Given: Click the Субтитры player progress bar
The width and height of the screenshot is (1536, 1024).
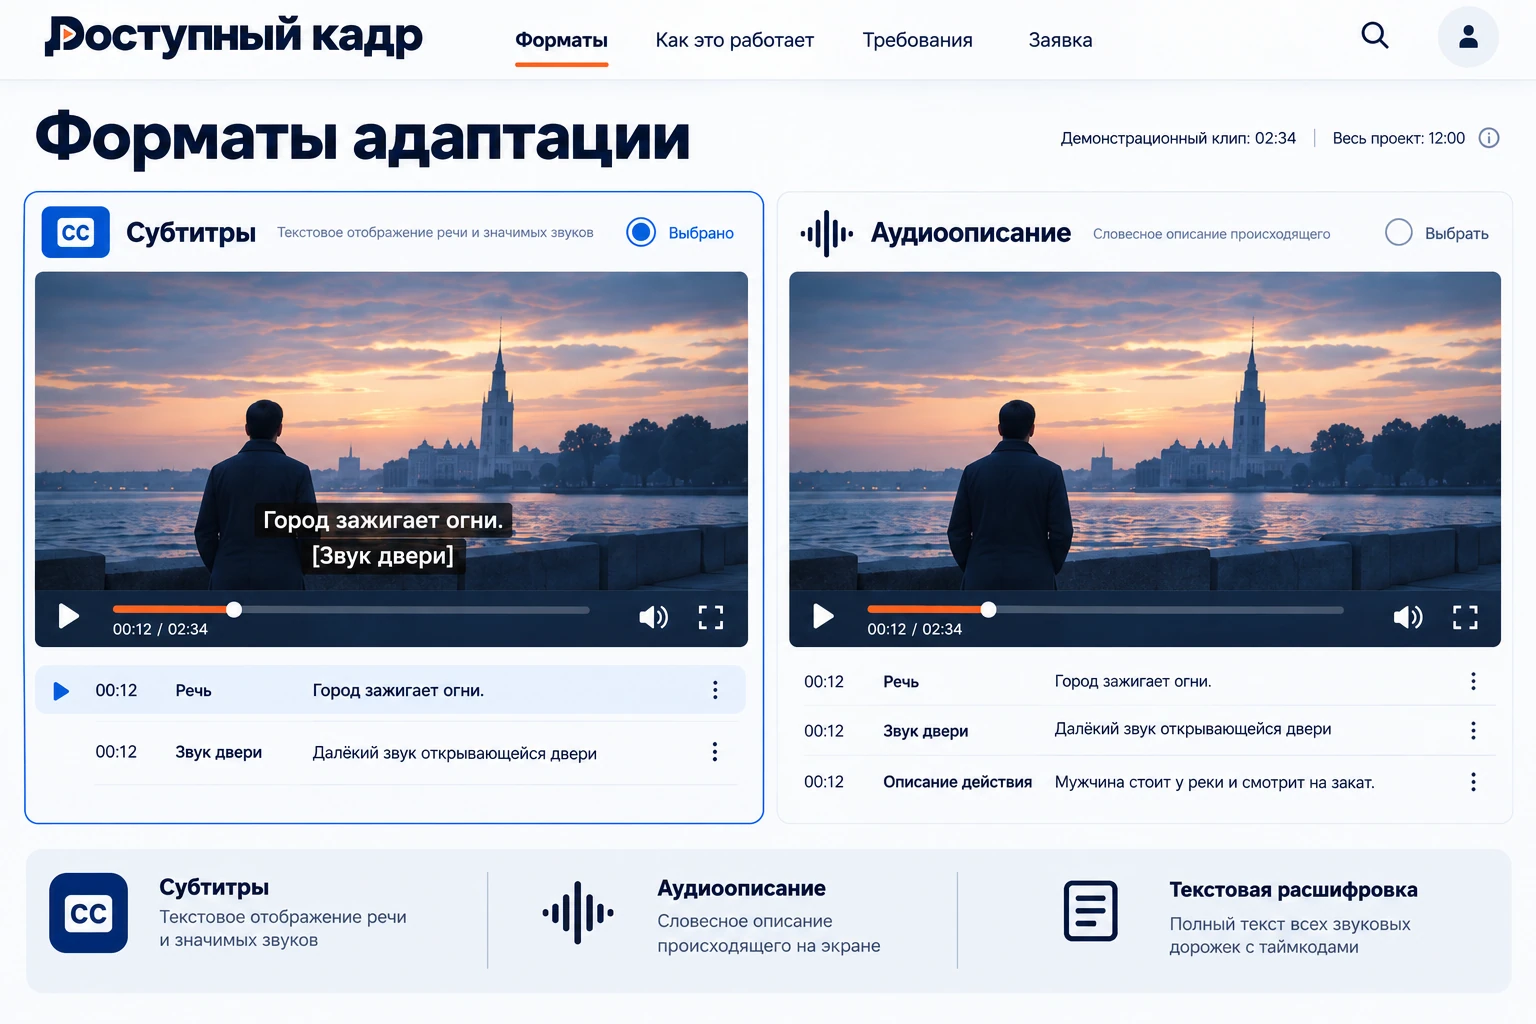Looking at the screenshot, I should tap(351, 610).
